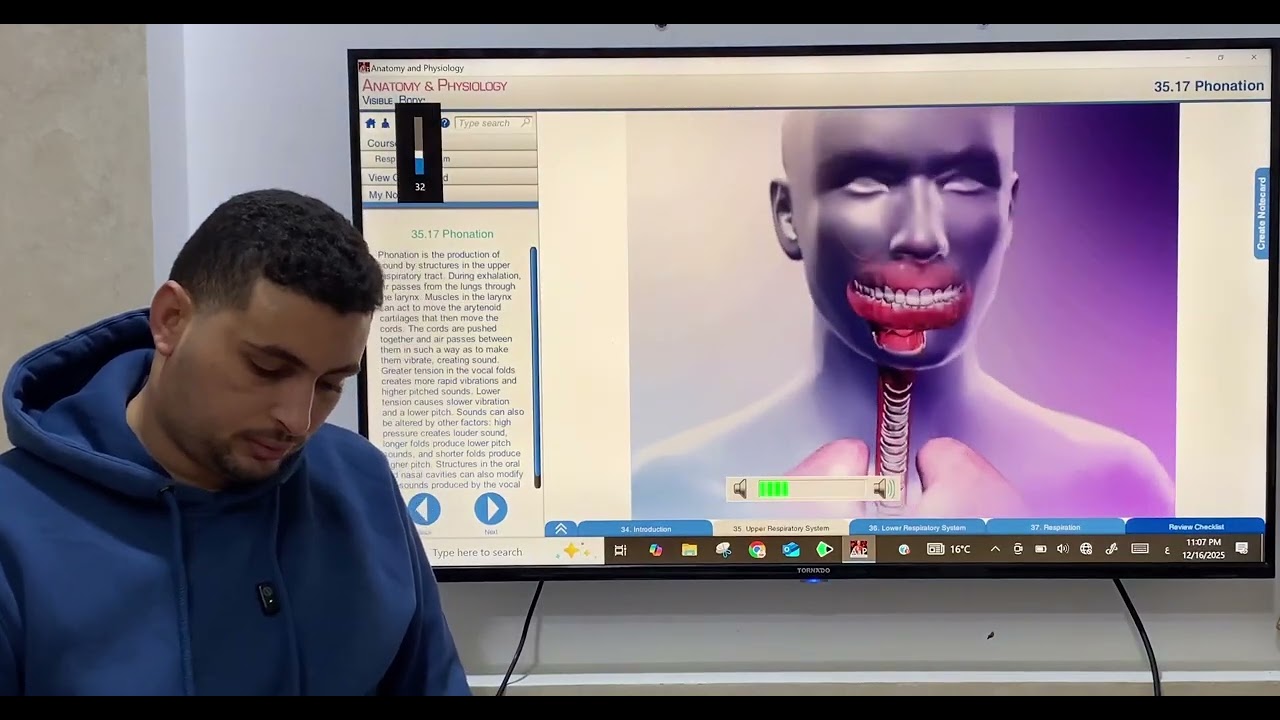Open the 36. Lower Respiratory System tab

[917, 527]
